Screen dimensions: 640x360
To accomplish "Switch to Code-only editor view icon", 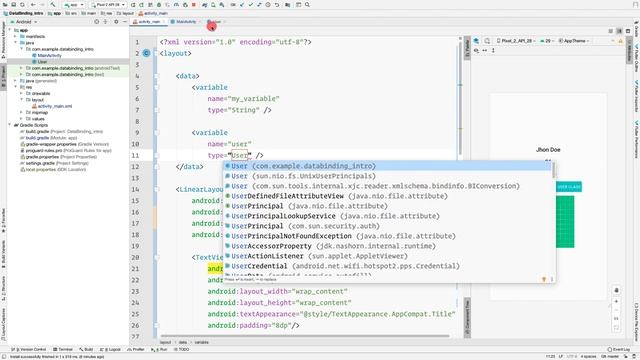I will [611, 31].
